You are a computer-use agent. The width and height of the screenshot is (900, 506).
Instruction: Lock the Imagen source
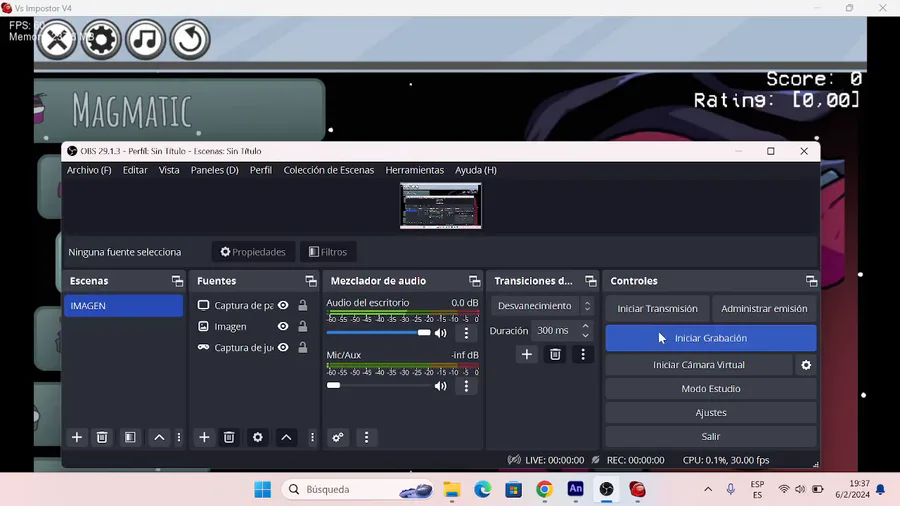302,326
